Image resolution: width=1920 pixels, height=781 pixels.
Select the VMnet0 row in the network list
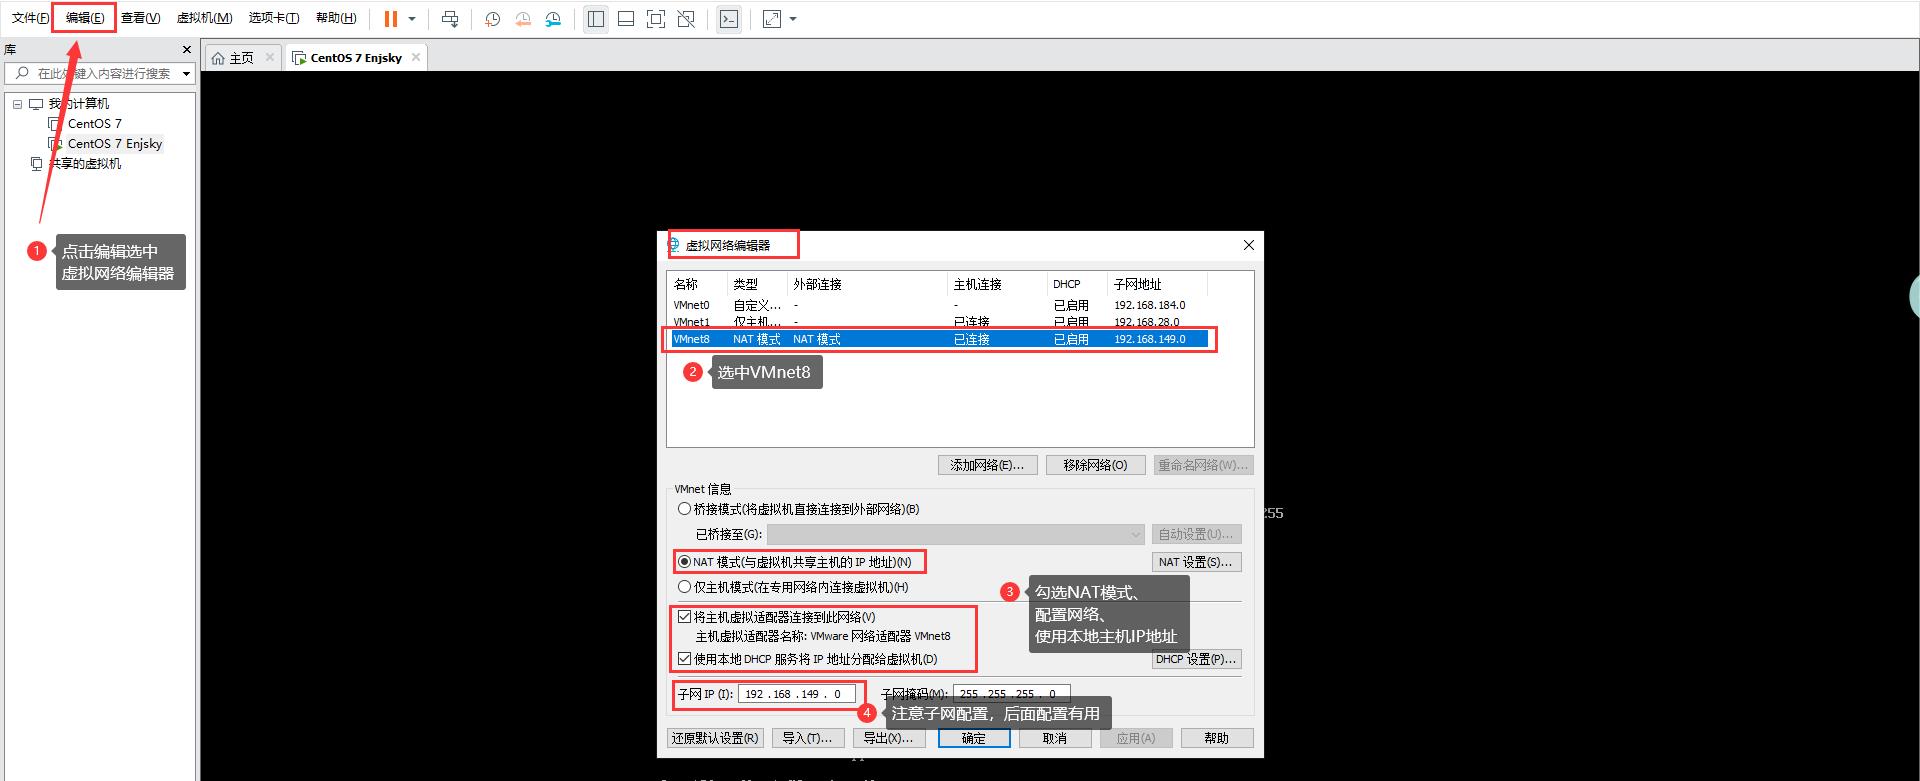(940, 305)
